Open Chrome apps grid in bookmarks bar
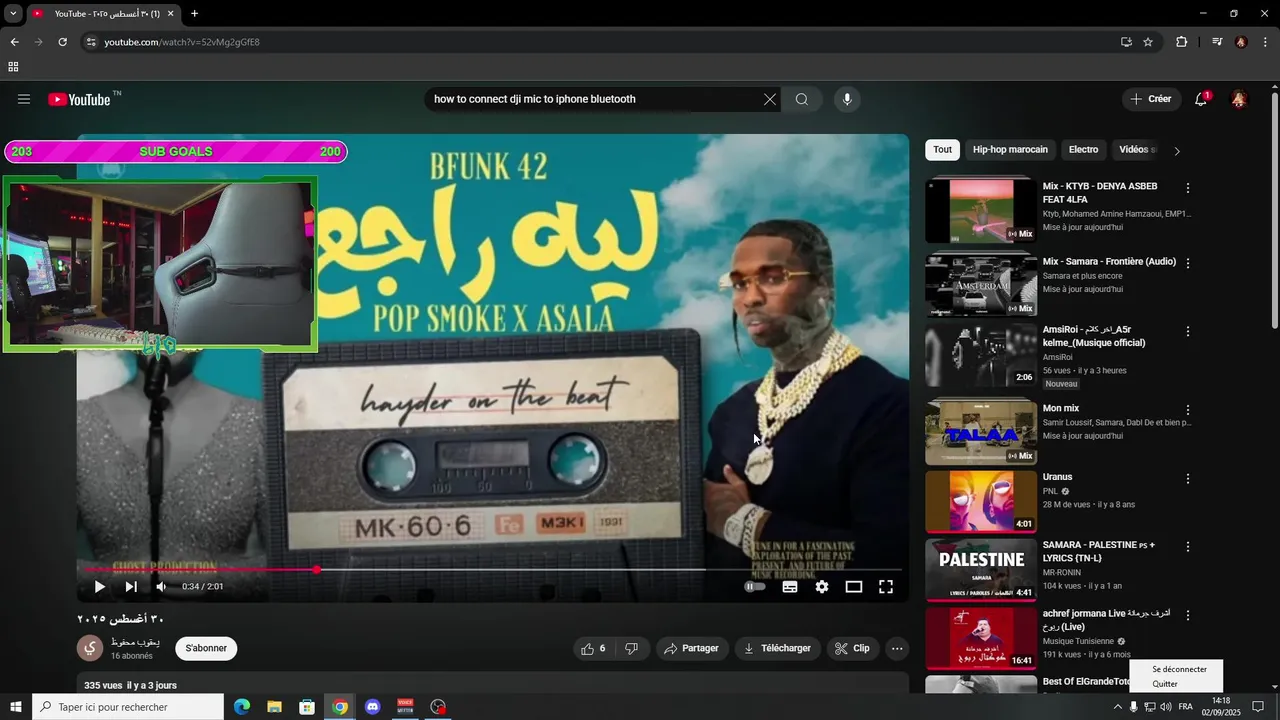The image size is (1280, 720). point(13,67)
